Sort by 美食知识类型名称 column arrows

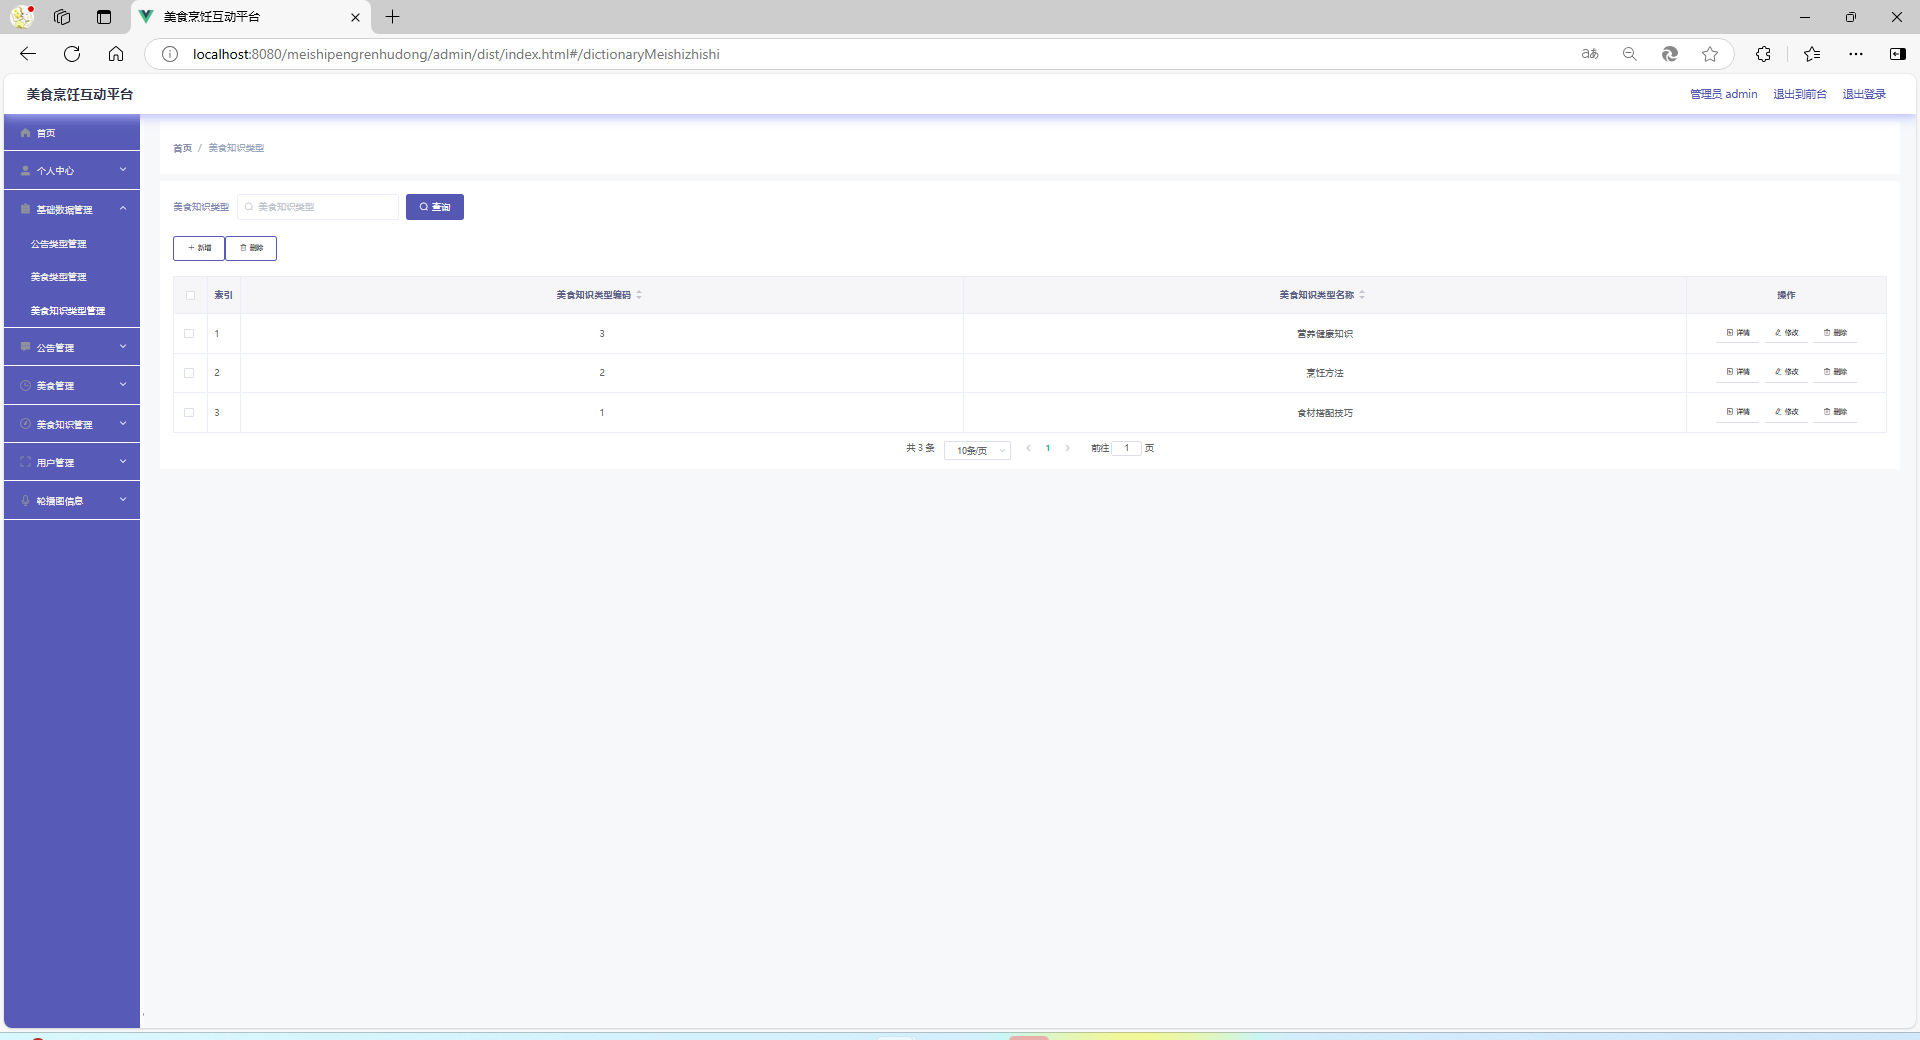1362,295
